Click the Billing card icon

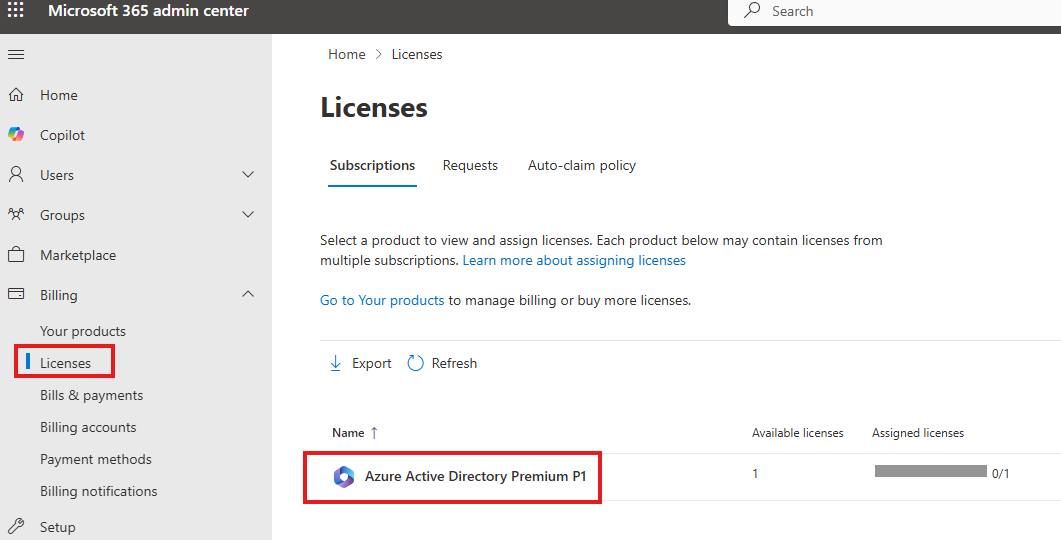pyautogui.click(x=16, y=294)
